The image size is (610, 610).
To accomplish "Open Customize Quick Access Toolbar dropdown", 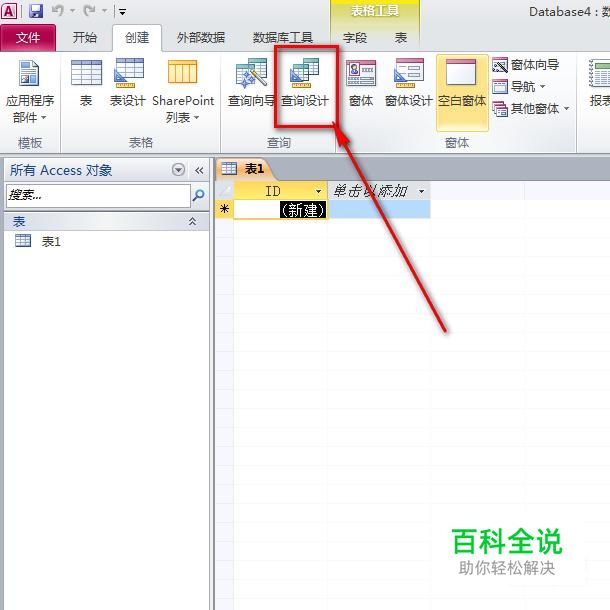I will point(122,12).
